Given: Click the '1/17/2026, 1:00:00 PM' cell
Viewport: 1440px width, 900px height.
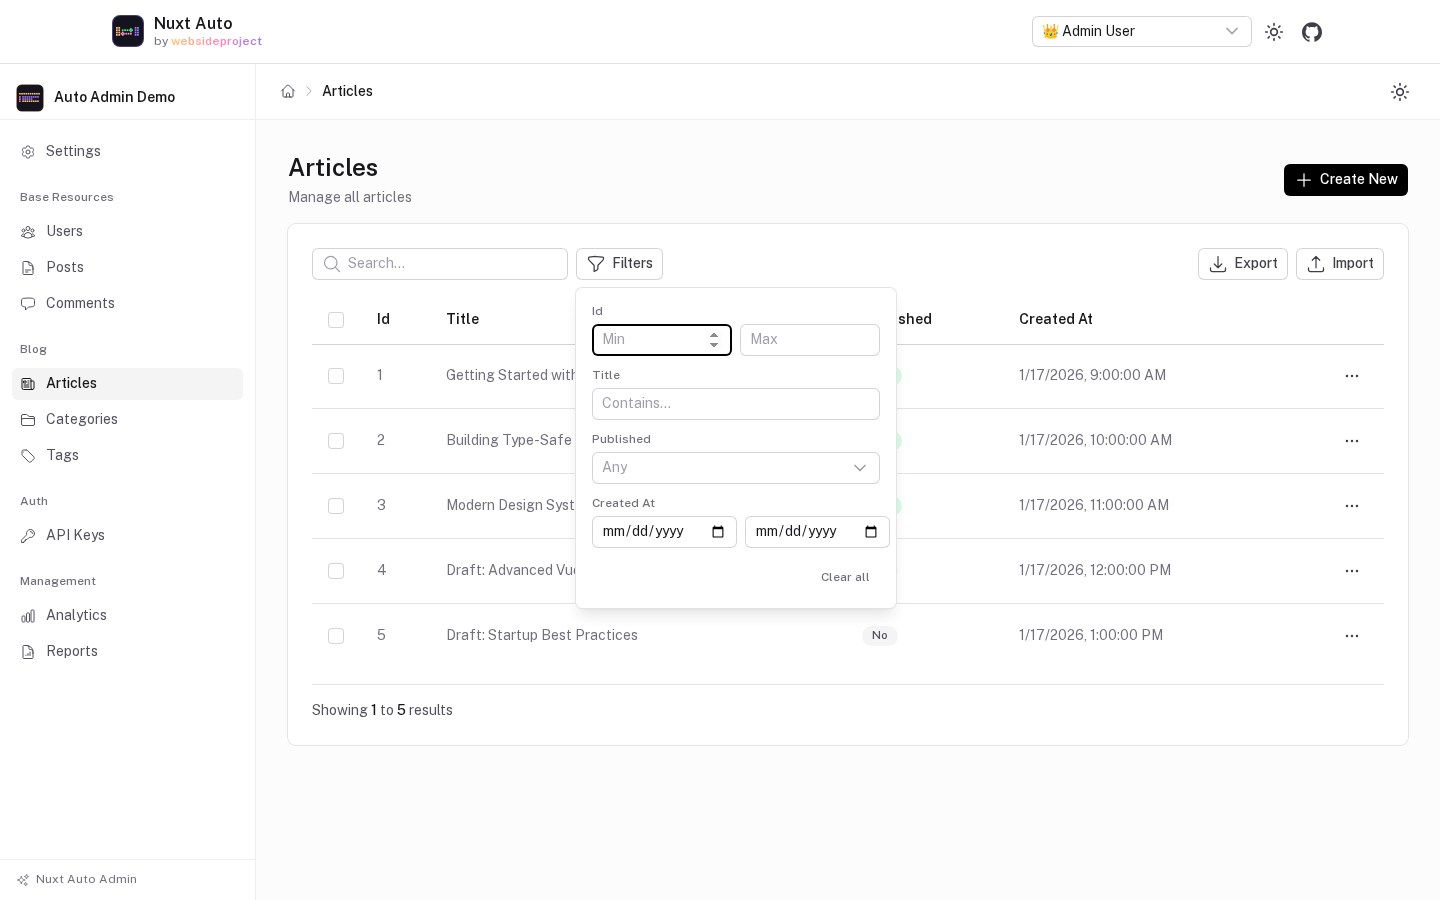Looking at the screenshot, I should pyautogui.click(x=1091, y=635).
